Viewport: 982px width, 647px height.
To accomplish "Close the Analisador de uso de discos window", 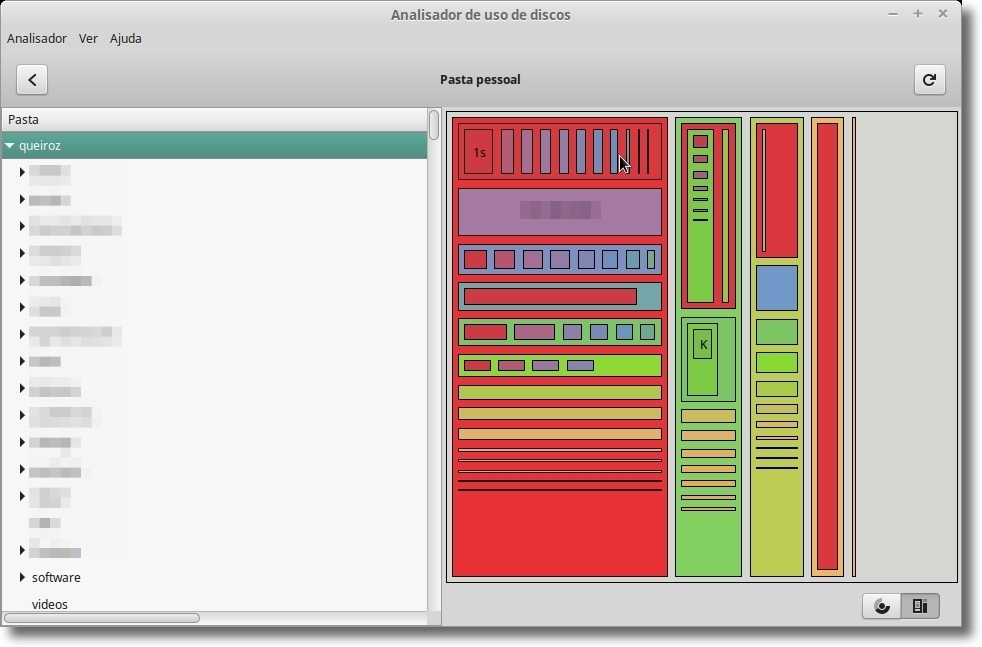I will point(943,14).
